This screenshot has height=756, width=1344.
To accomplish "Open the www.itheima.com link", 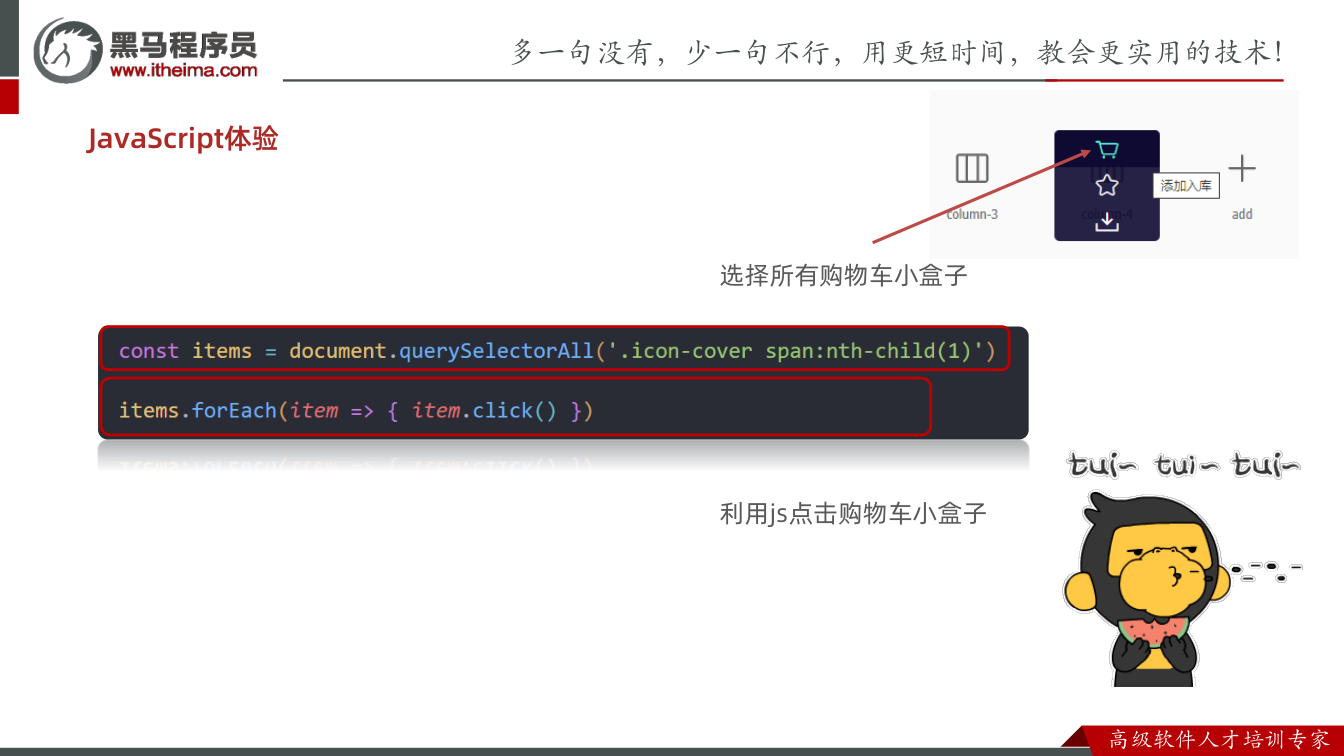I will click(x=183, y=70).
